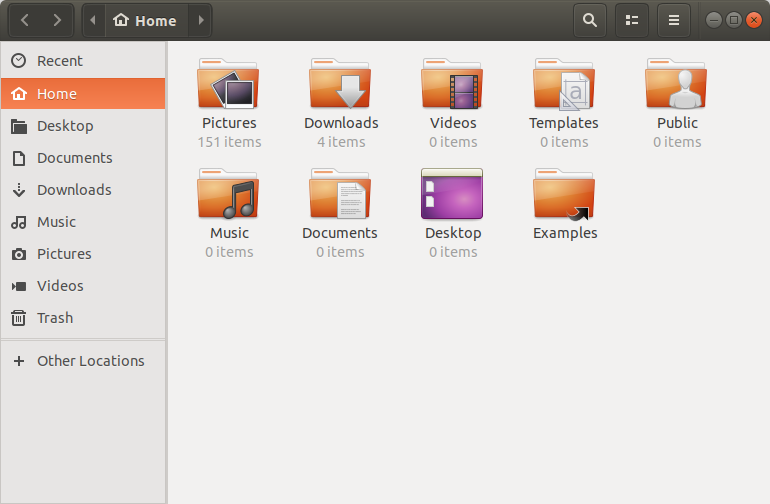Open Recent in the sidebar

[83, 61]
